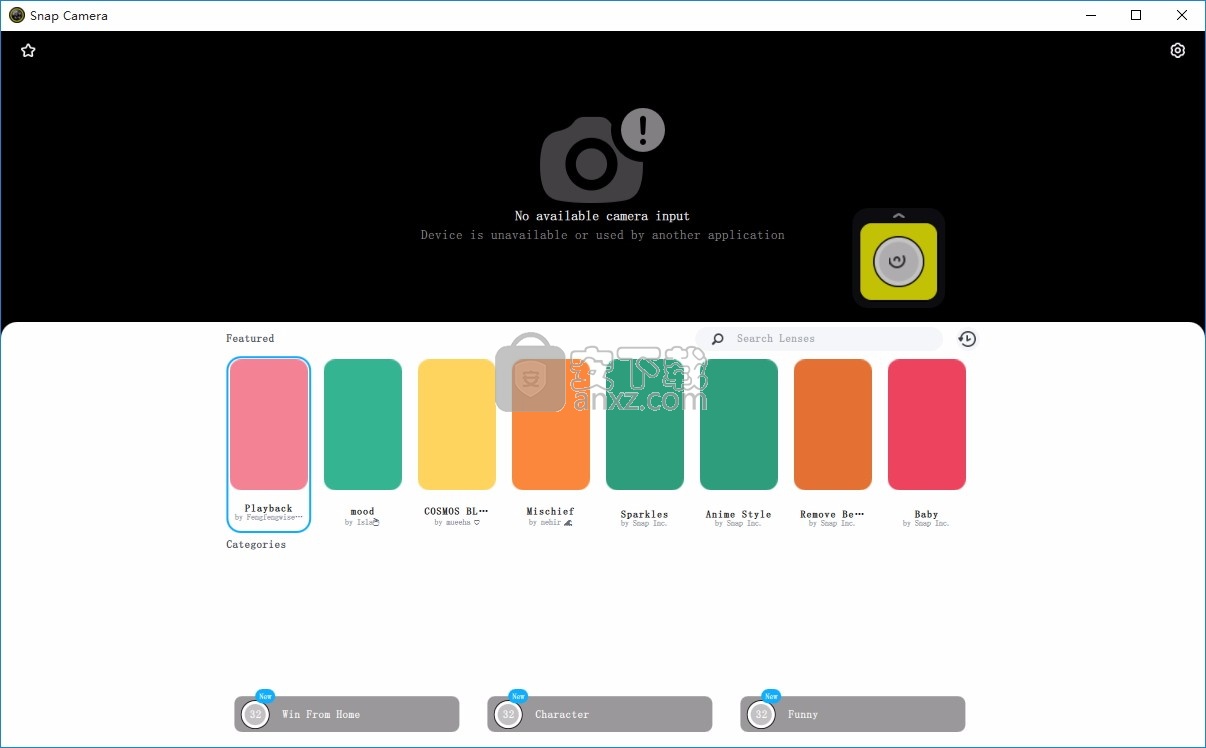Click the 'by Snap Inc.' under Sparkles
The image size is (1206, 748).
pyautogui.click(x=644, y=523)
